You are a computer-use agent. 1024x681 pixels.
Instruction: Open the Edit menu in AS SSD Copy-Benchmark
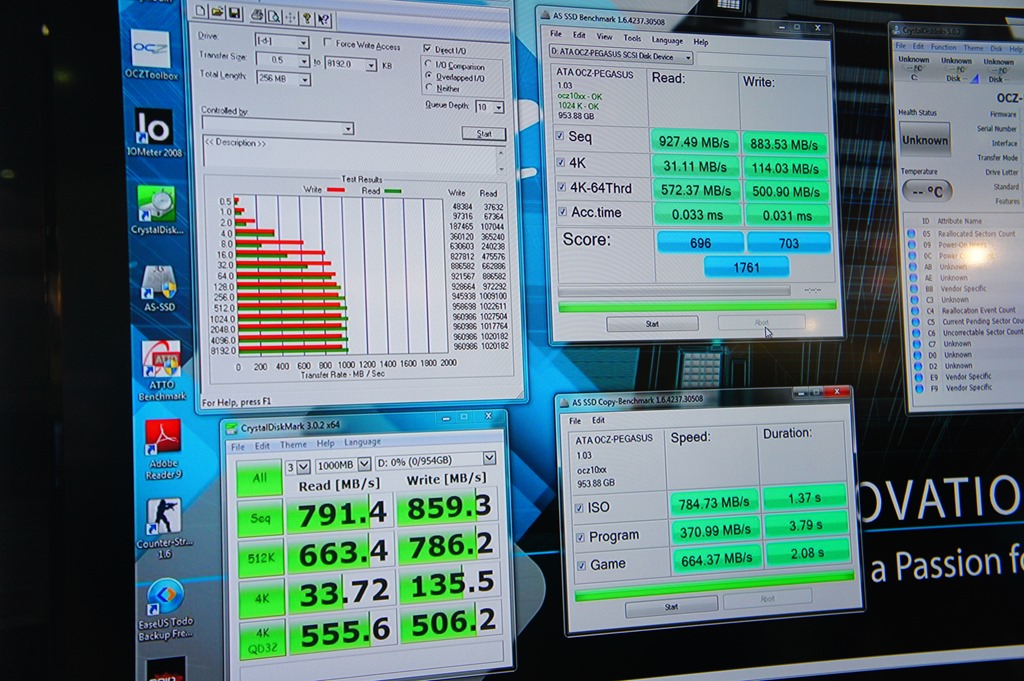[598, 420]
